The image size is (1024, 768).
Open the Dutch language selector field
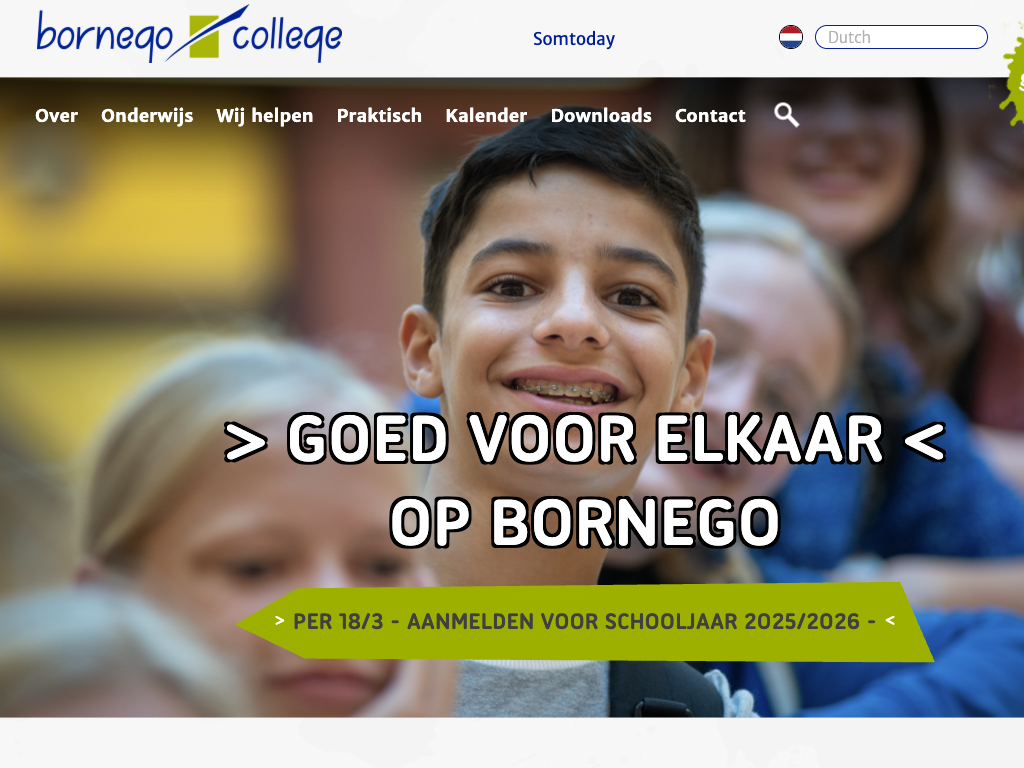(x=901, y=37)
